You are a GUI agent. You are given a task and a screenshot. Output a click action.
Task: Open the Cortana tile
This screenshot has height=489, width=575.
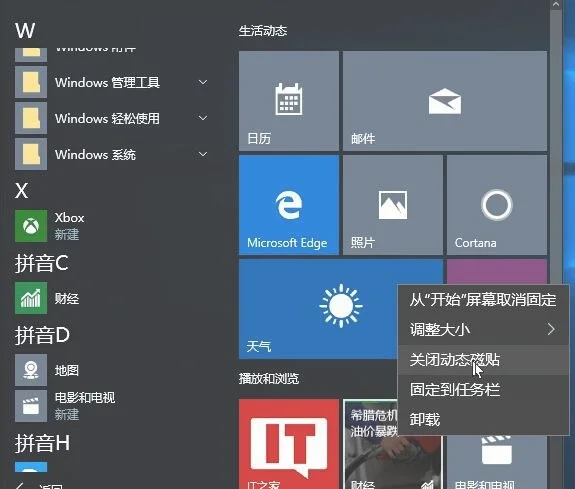497,205
